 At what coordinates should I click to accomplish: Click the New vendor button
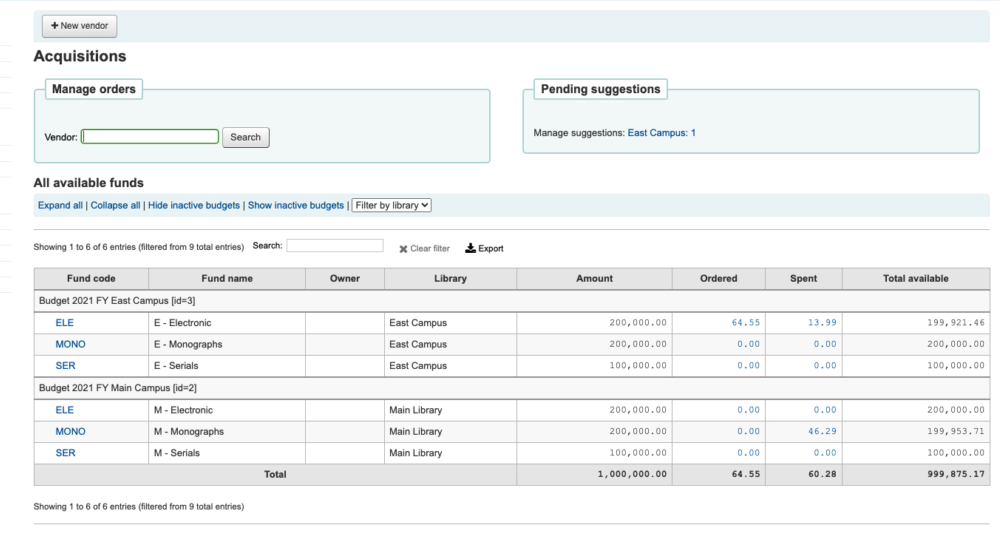click(79, 26)
